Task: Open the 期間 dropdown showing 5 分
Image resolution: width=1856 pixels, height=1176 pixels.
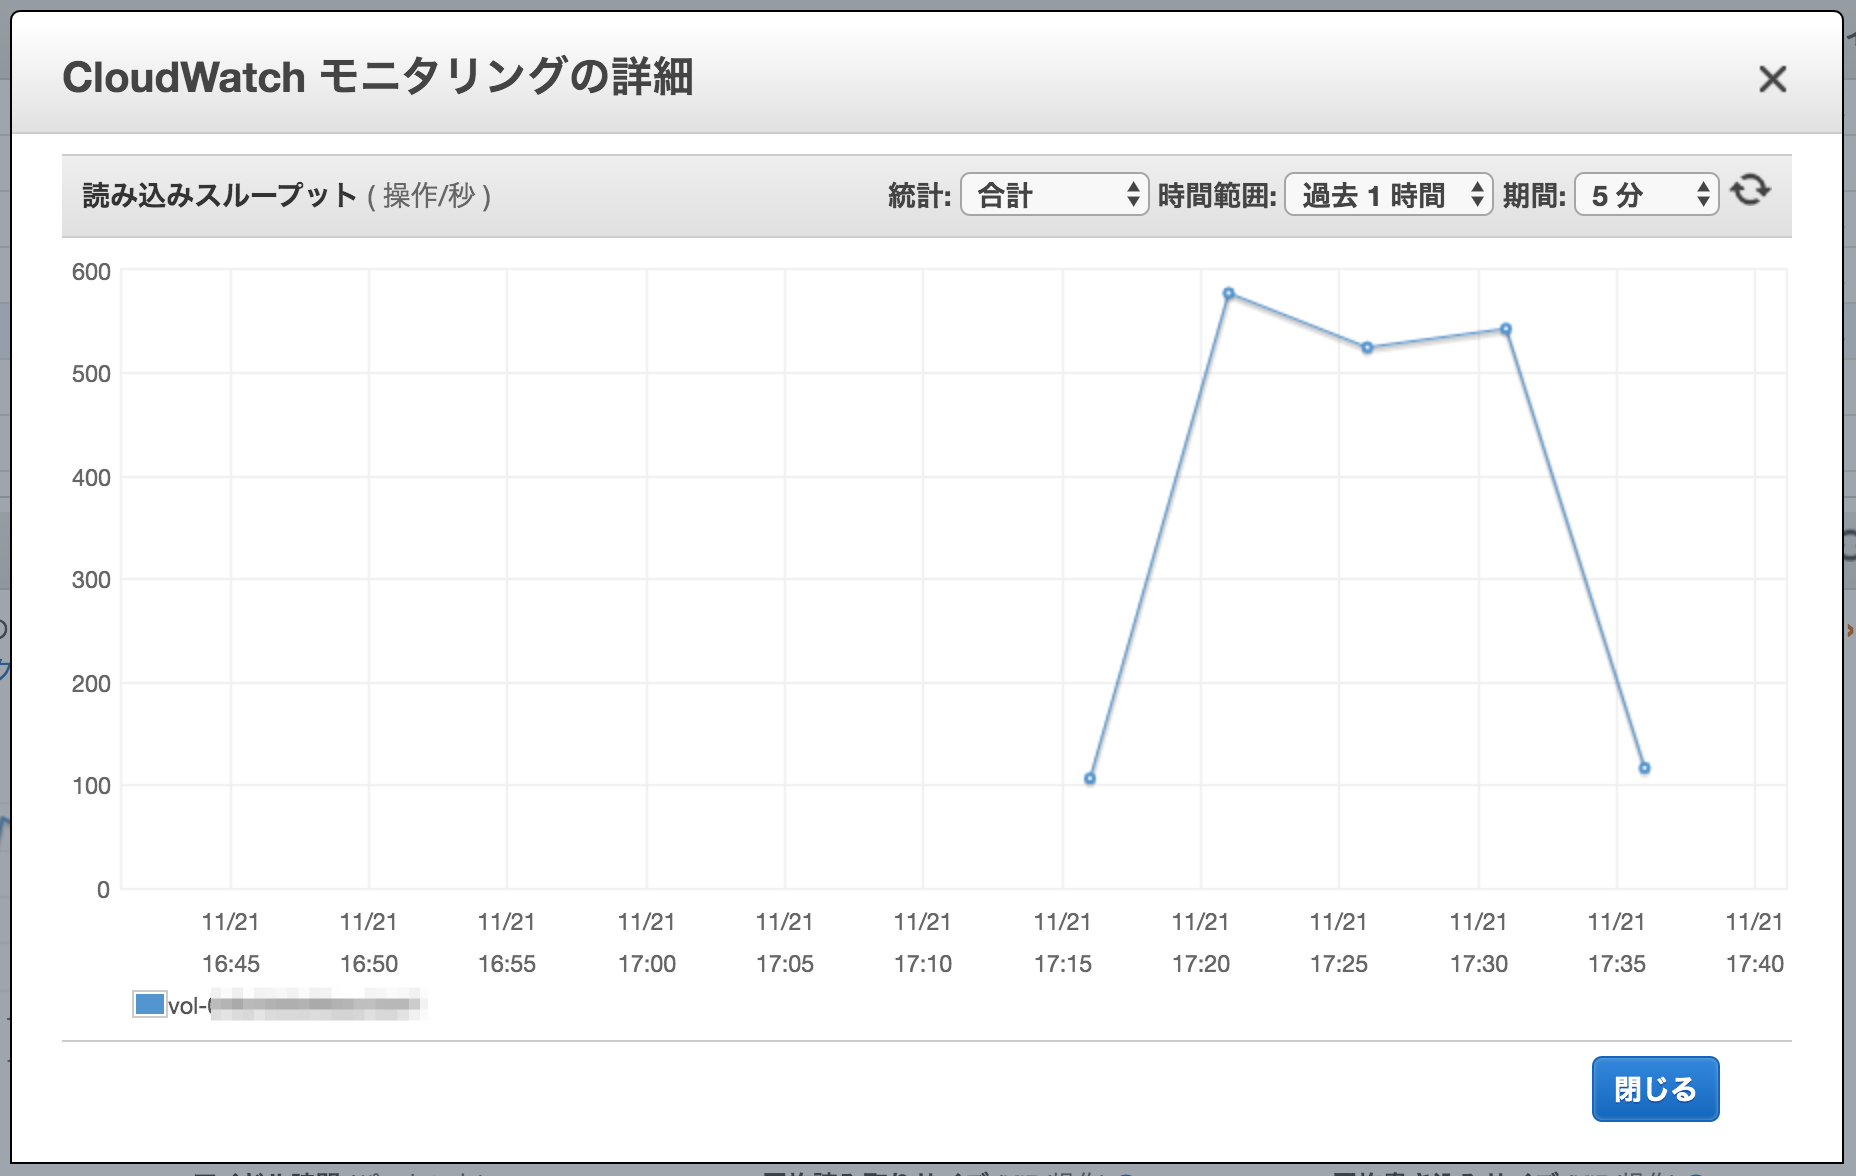Action: (x=1646, y=194)
